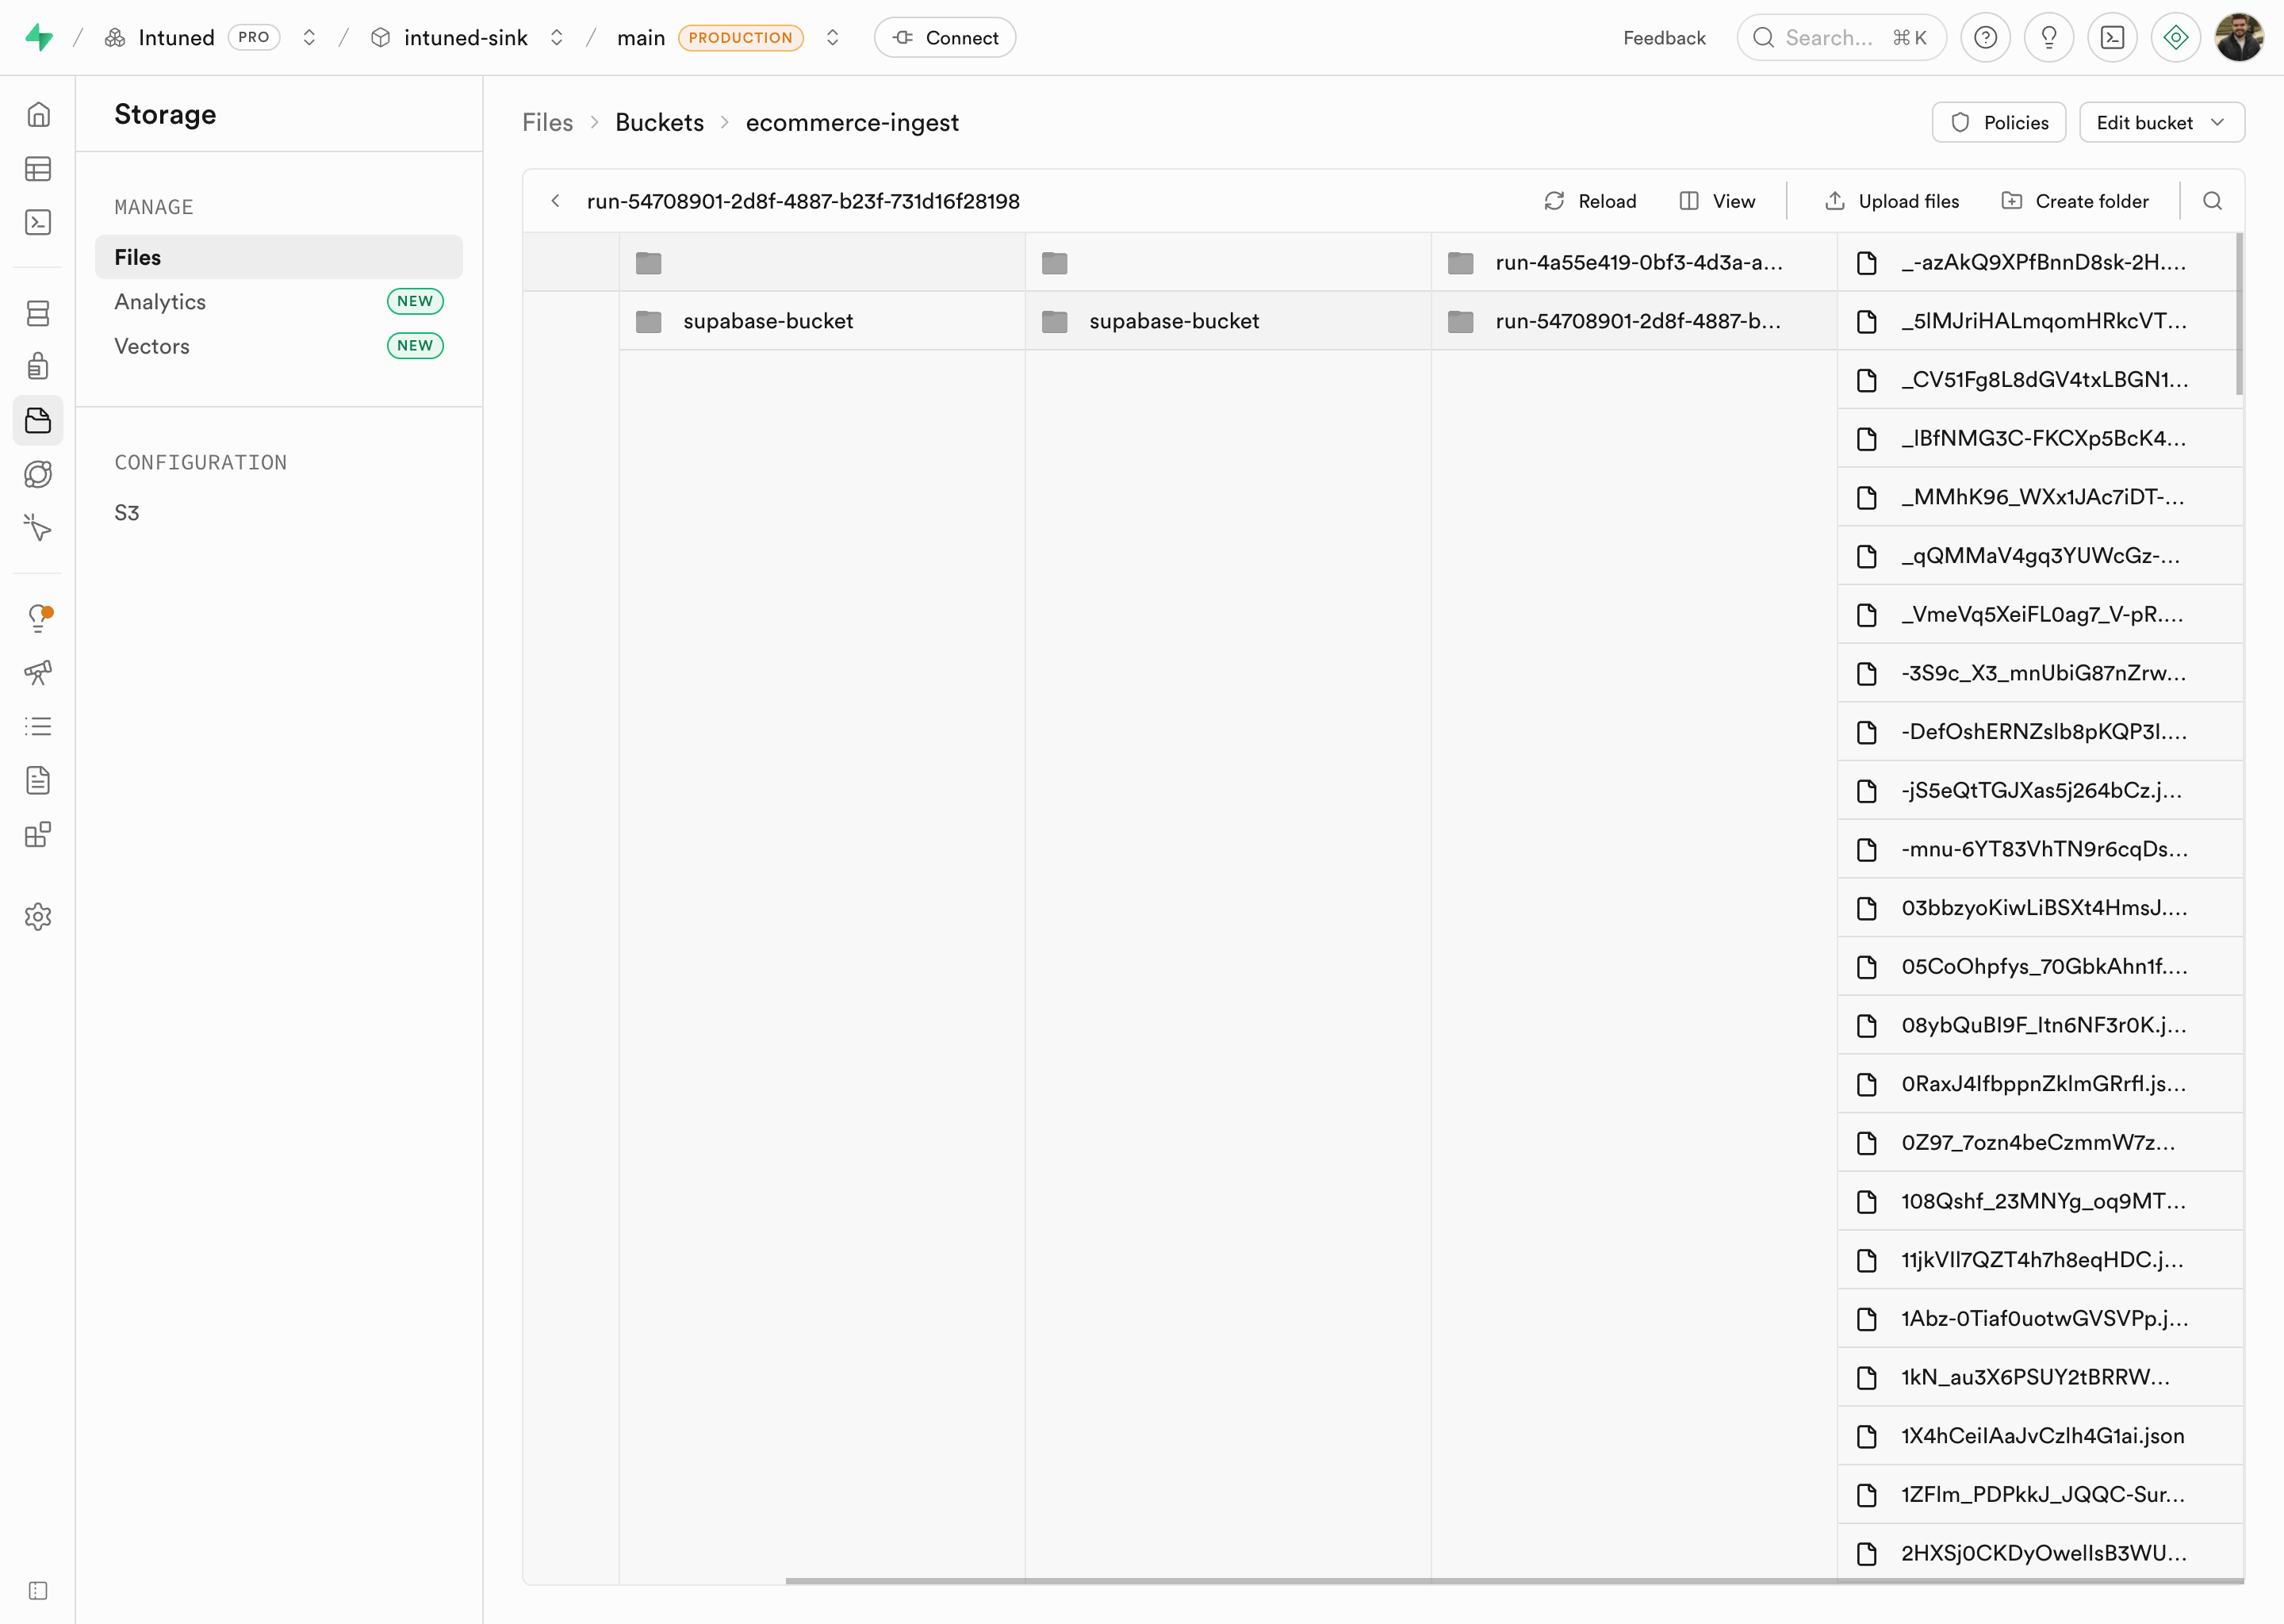Open the API Docs sidebar icon
2284x1624 pixels.
pos(38,780)
